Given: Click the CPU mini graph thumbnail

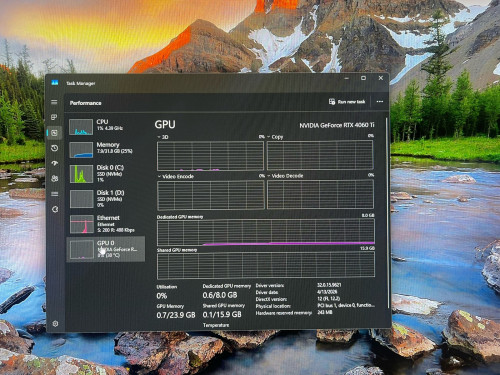Looking at the screenshot, I should click(x=81, y=127).
